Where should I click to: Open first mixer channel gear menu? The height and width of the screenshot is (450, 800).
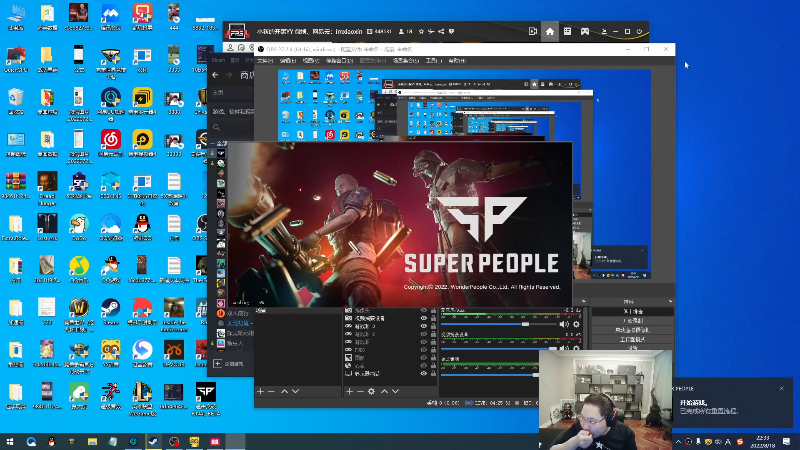coord(577,324)
